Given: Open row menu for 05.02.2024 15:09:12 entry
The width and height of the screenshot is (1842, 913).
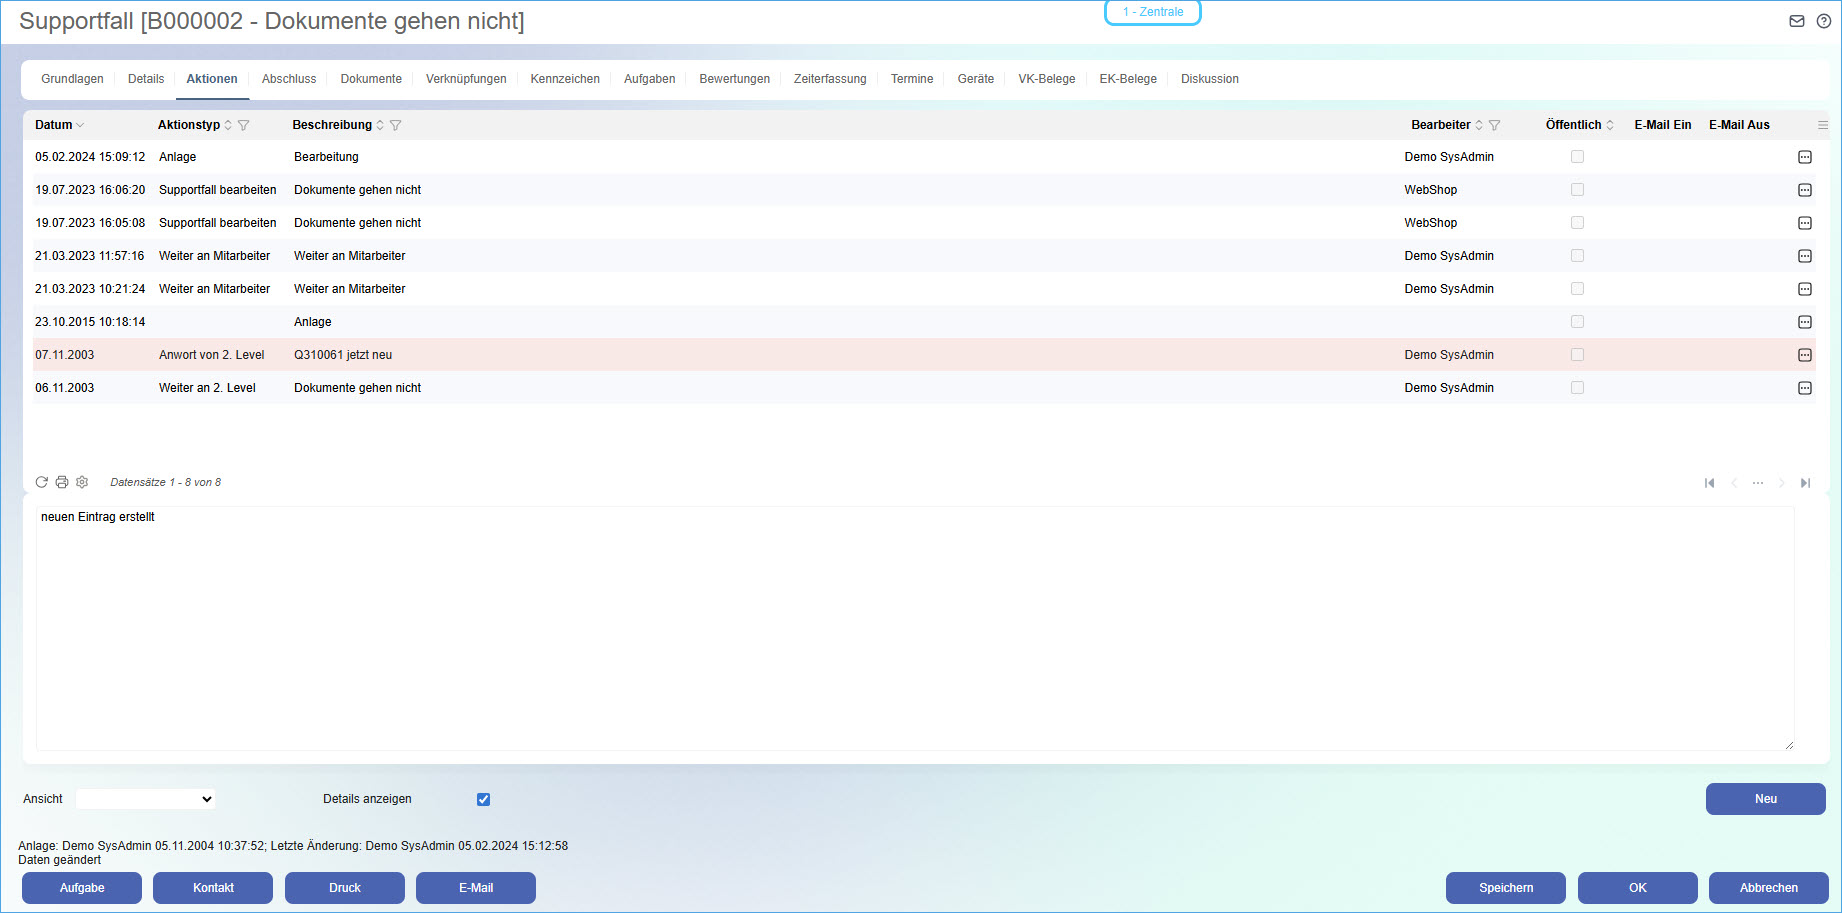Looking at the screenshot, I should (1805, 157).
